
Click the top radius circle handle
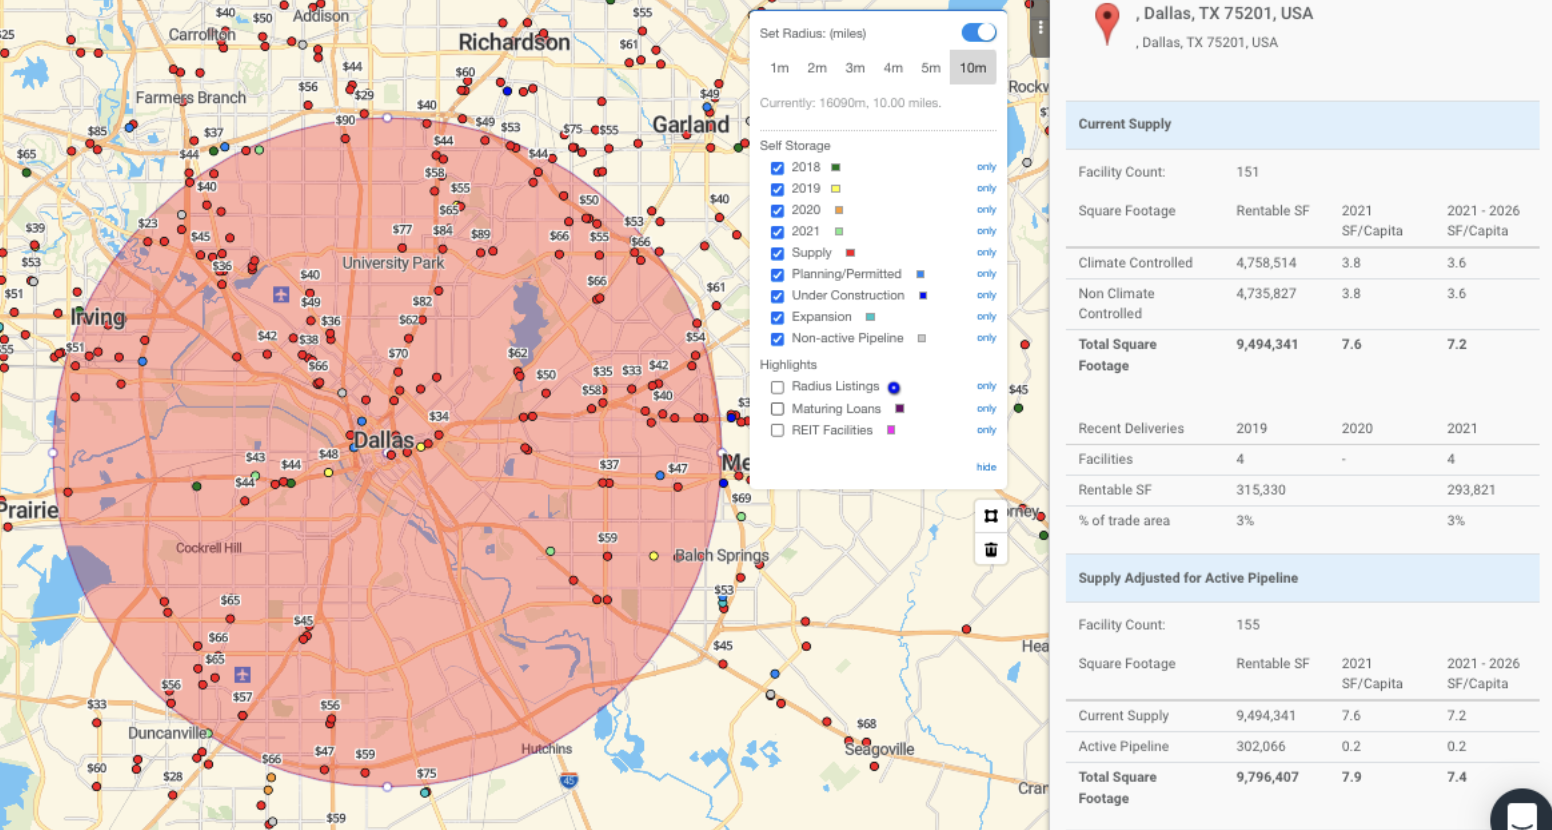tap(387, 118)
